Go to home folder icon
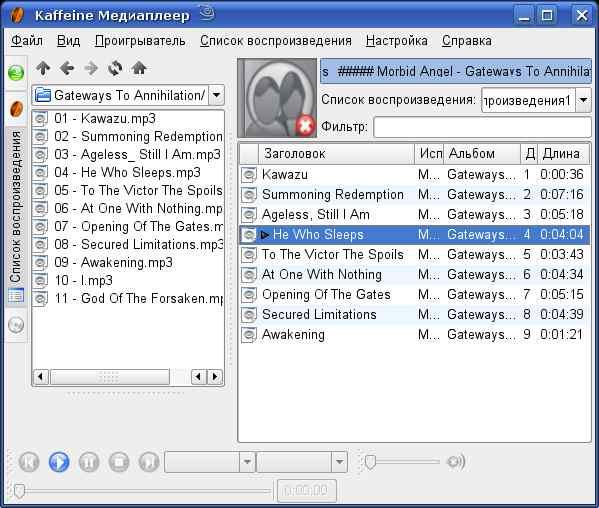The width and height of the screenshot is (599, 508). tap(139, 68)
